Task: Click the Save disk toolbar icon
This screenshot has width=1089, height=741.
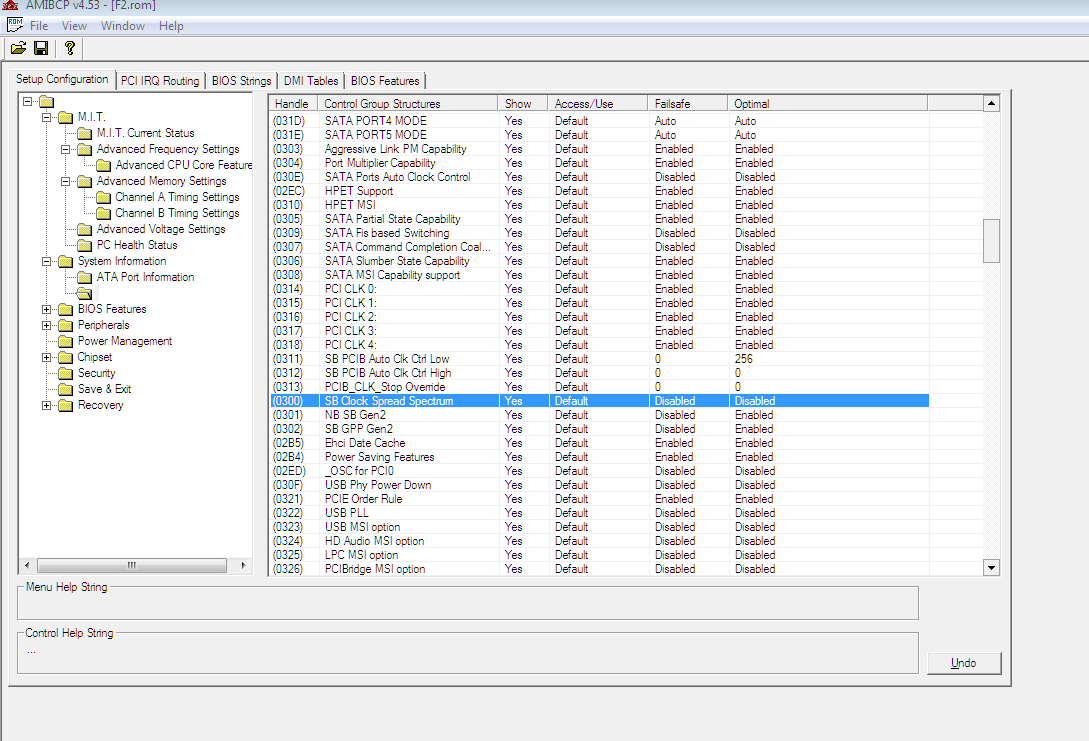Action: click(41, 48)
